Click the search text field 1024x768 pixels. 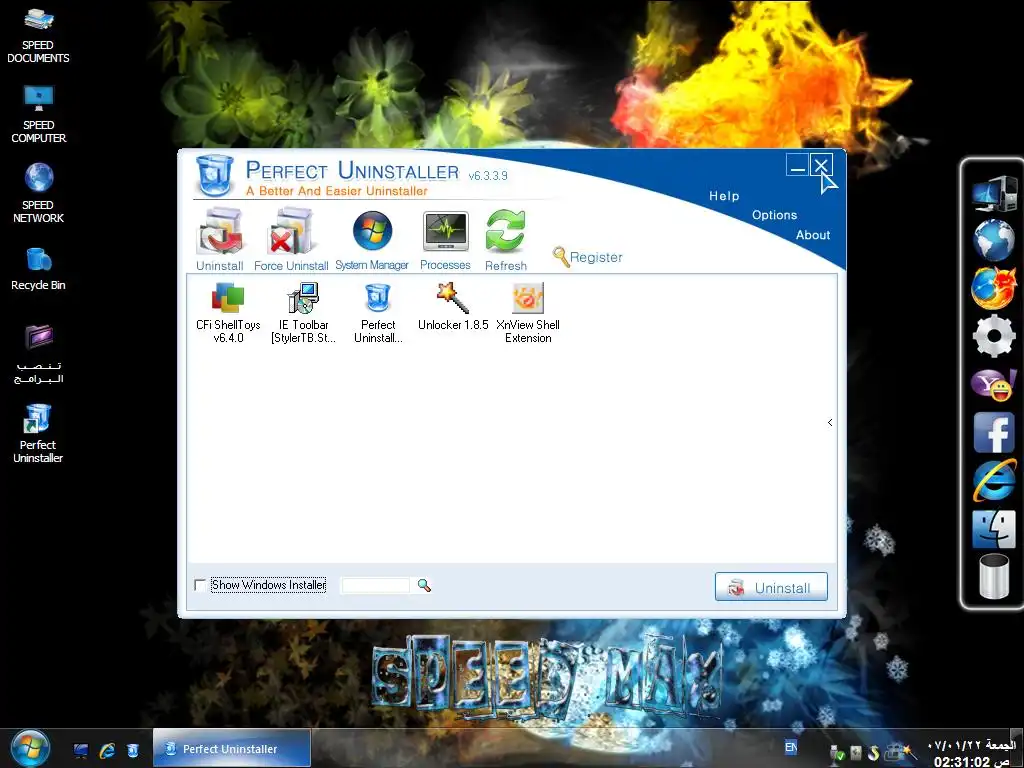(x=376, y=585)
